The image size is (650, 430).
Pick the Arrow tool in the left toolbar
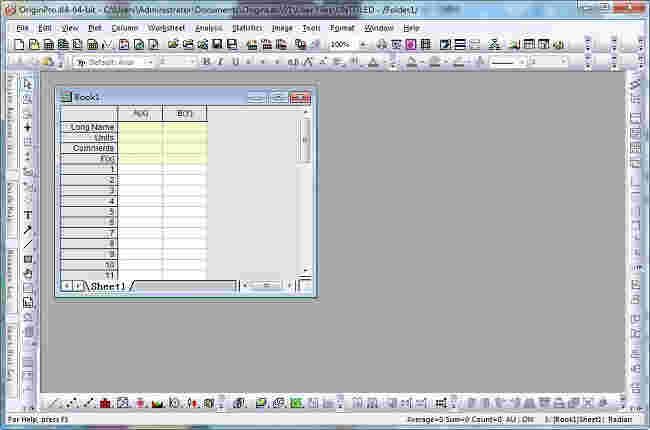(28, 229)
